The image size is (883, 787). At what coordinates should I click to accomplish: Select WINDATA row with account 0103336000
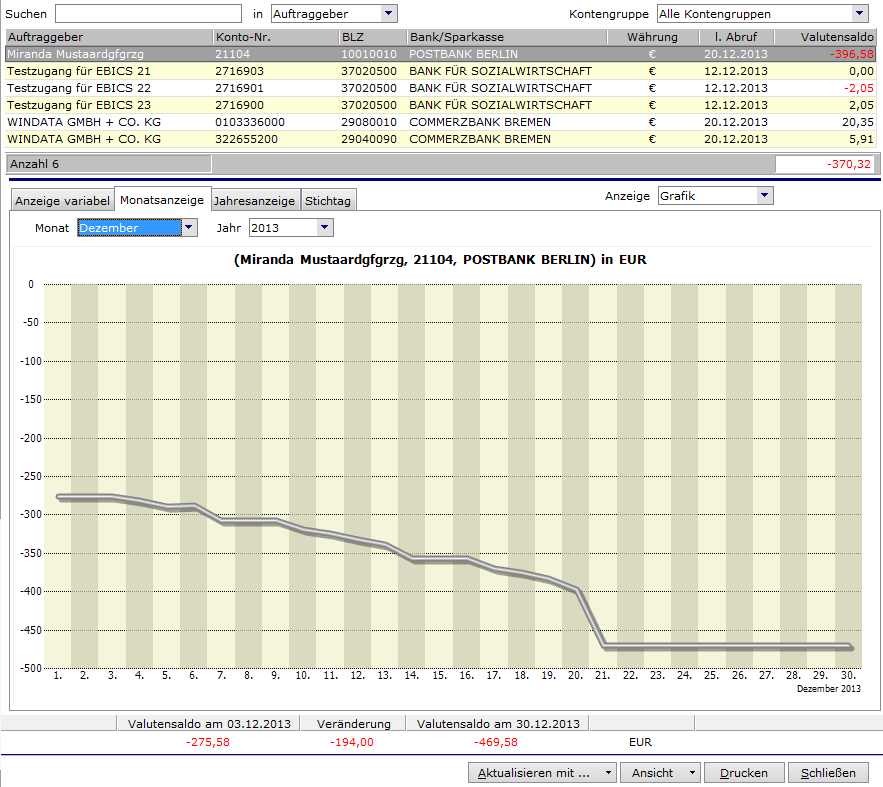(440, 122)
